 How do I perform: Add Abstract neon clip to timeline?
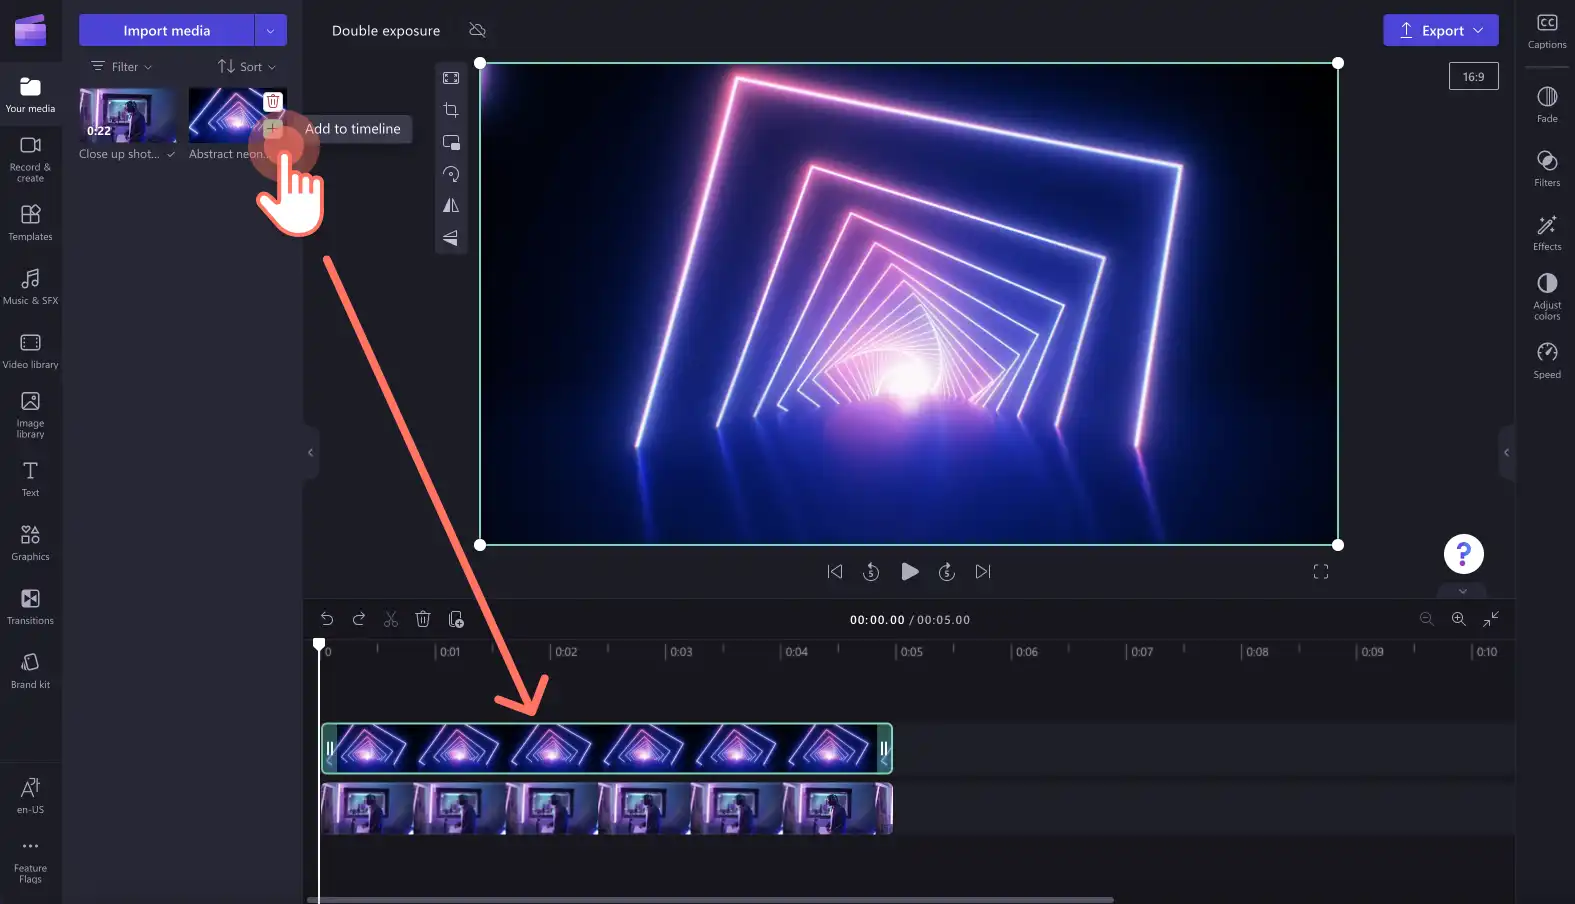point(272,128)
